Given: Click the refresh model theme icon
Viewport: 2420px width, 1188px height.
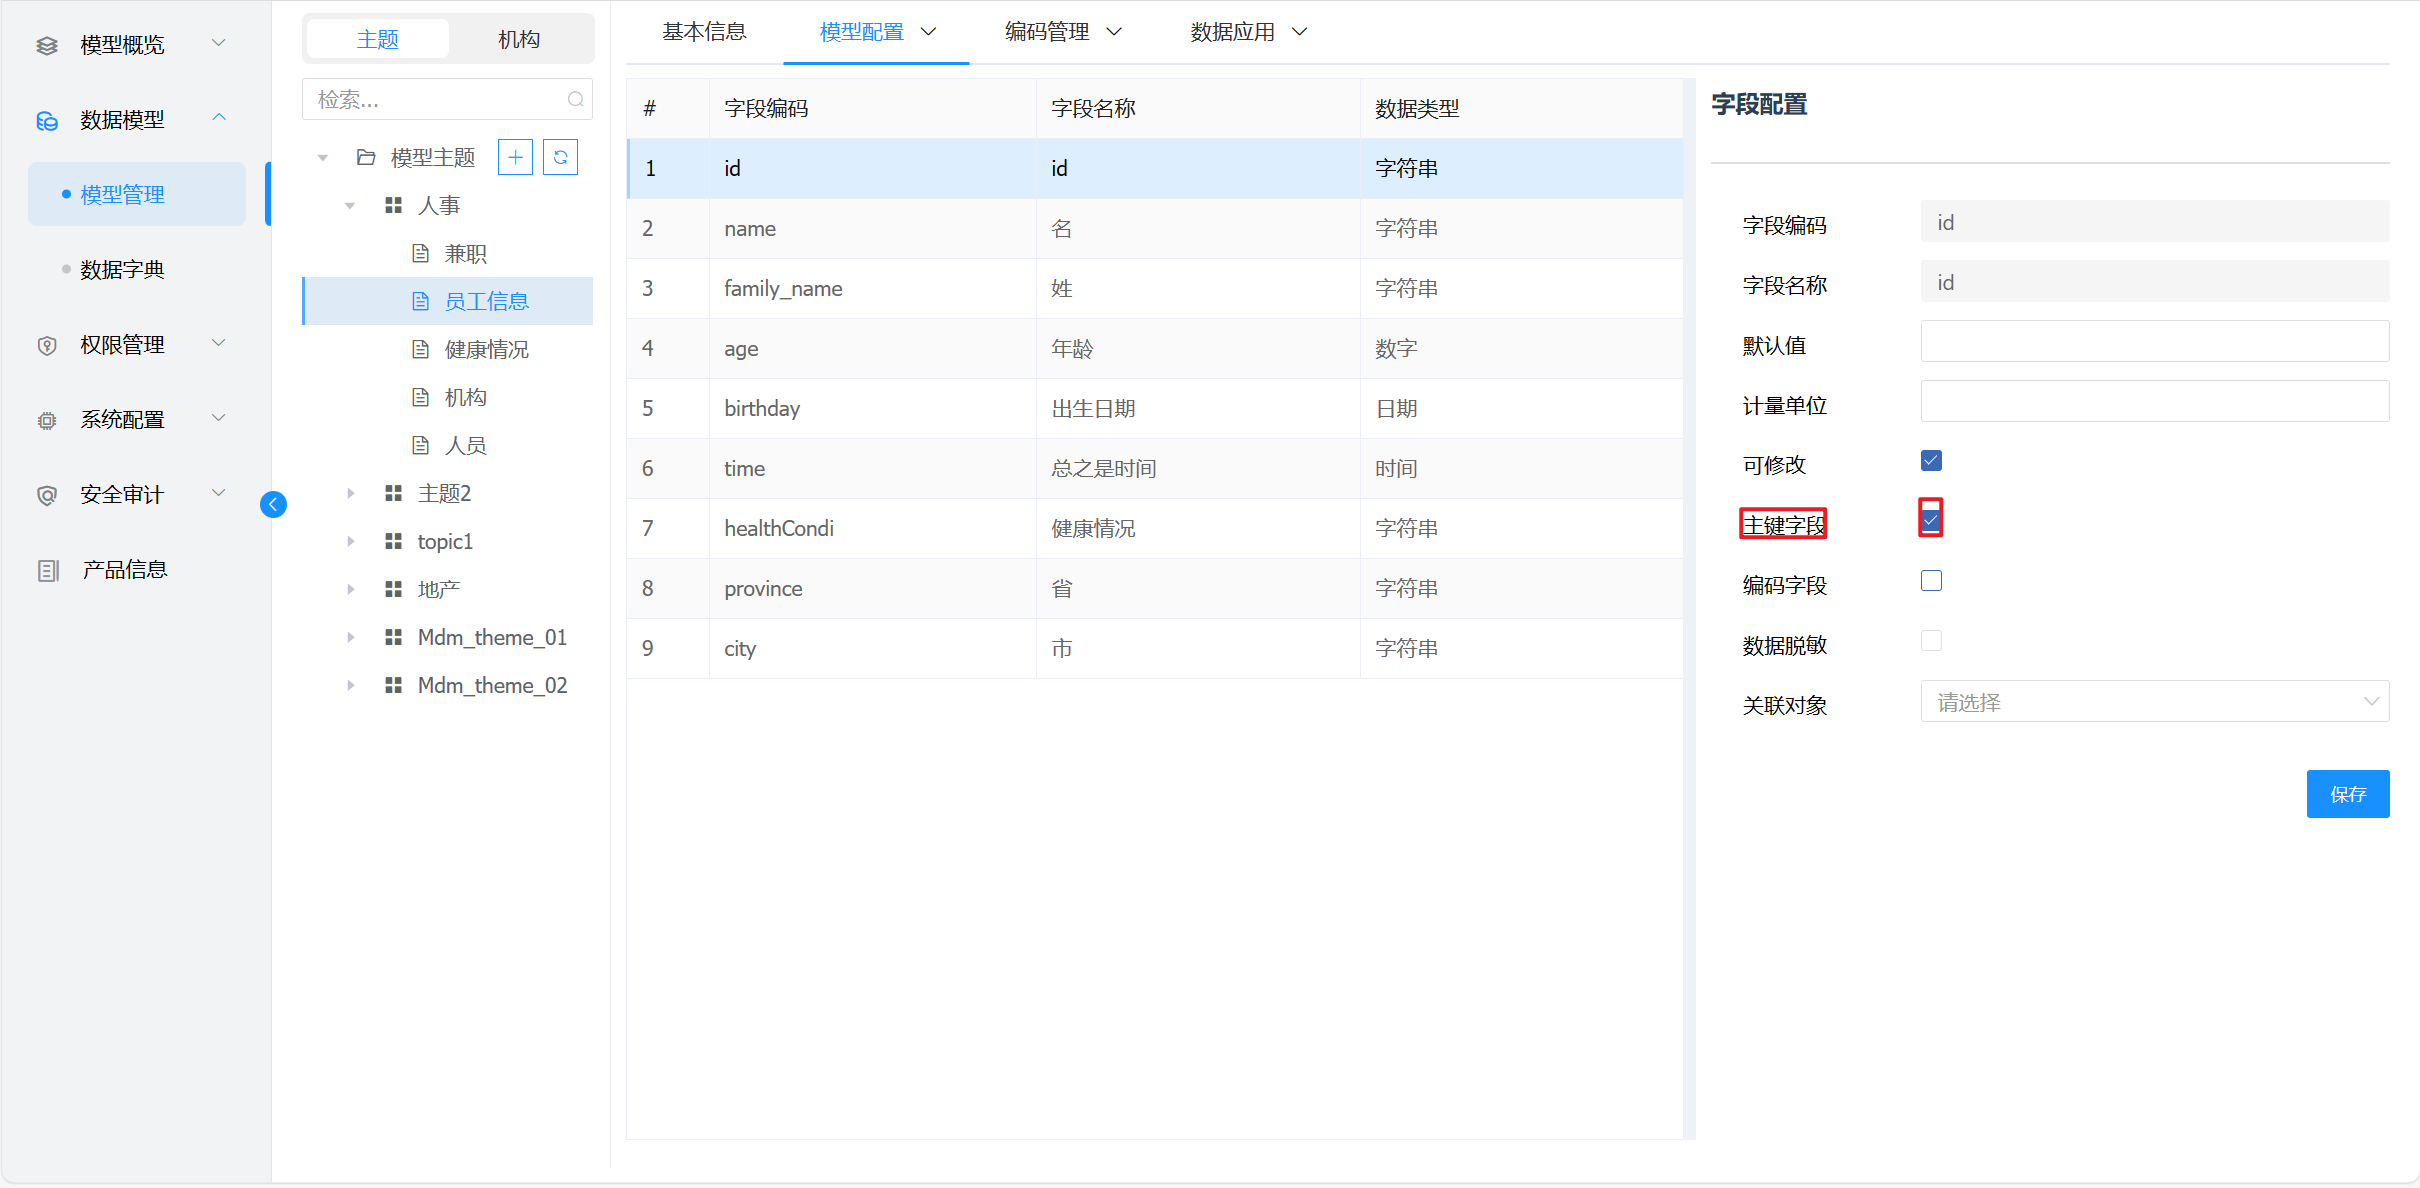Looking at the screenshot, I should click(560, 157).
